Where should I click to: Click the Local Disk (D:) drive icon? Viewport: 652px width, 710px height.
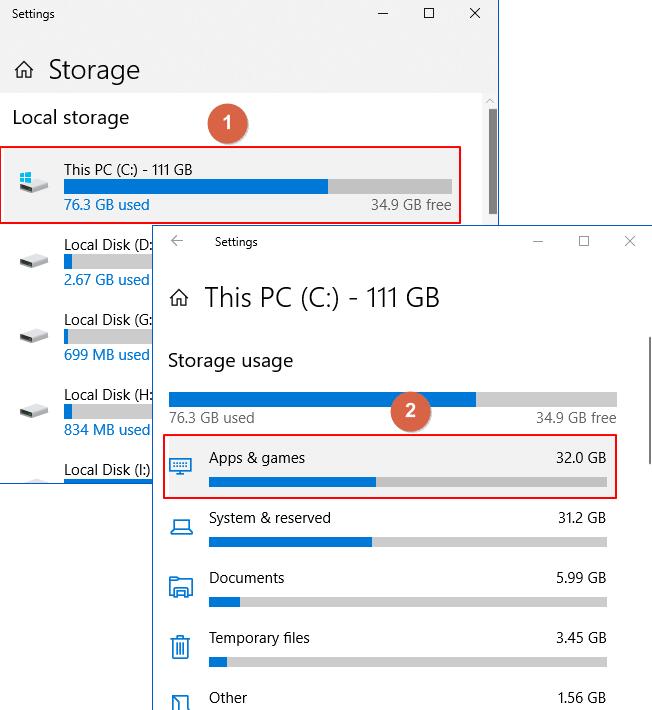(34, 261)
